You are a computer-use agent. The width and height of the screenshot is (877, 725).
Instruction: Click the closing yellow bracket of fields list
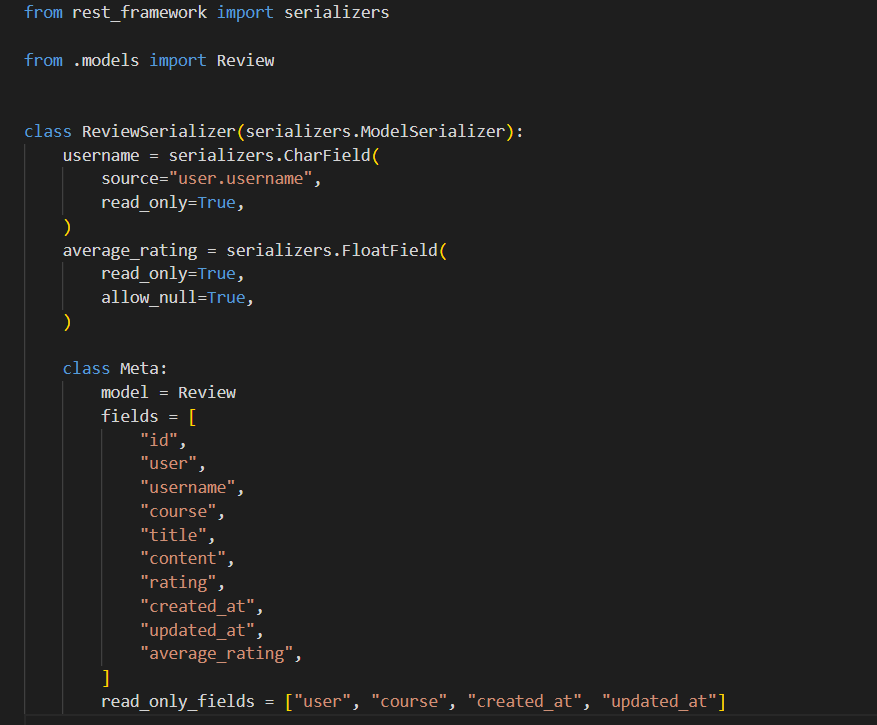(106, 678)
